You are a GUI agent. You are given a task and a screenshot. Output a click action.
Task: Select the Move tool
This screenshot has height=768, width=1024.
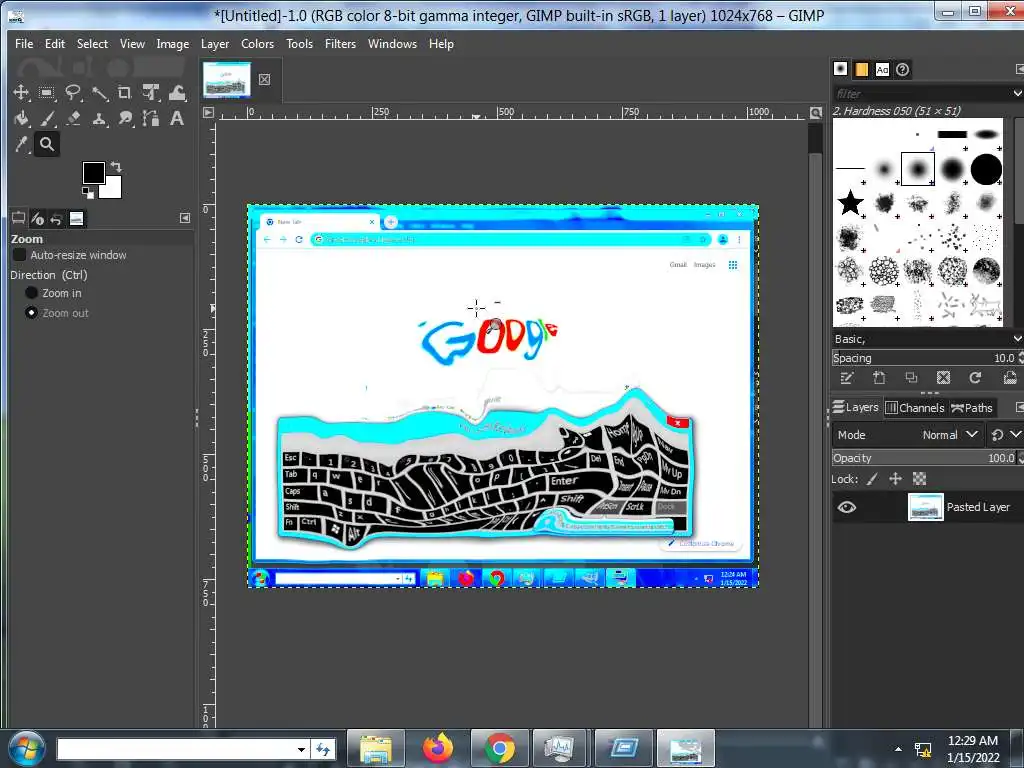coord(21,92)
